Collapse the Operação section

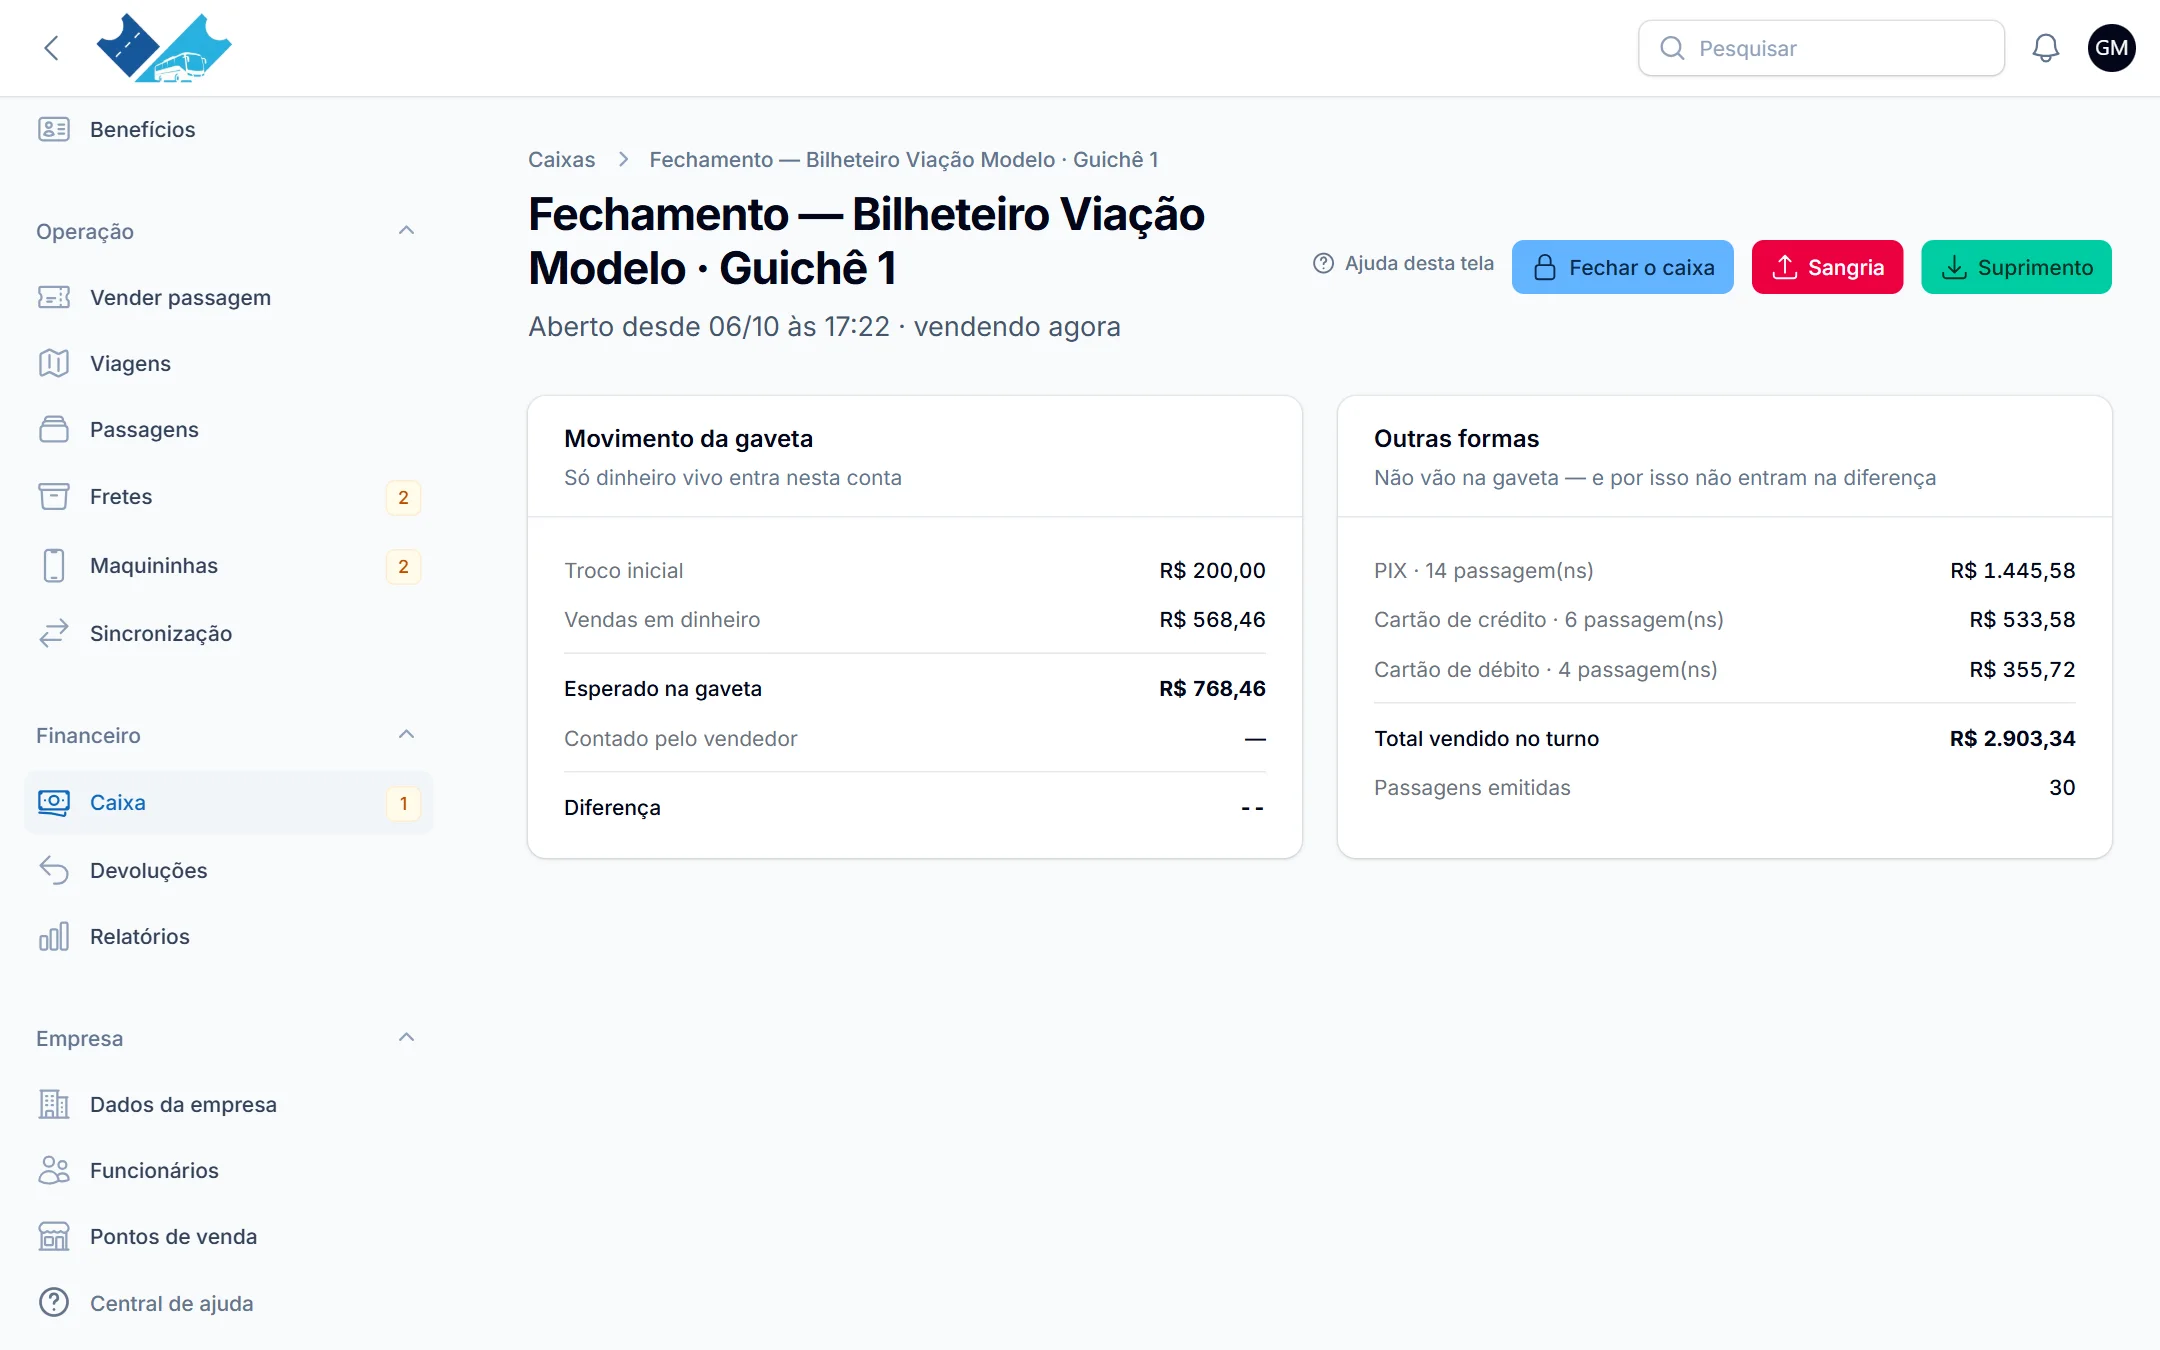[x=406, y=231]
